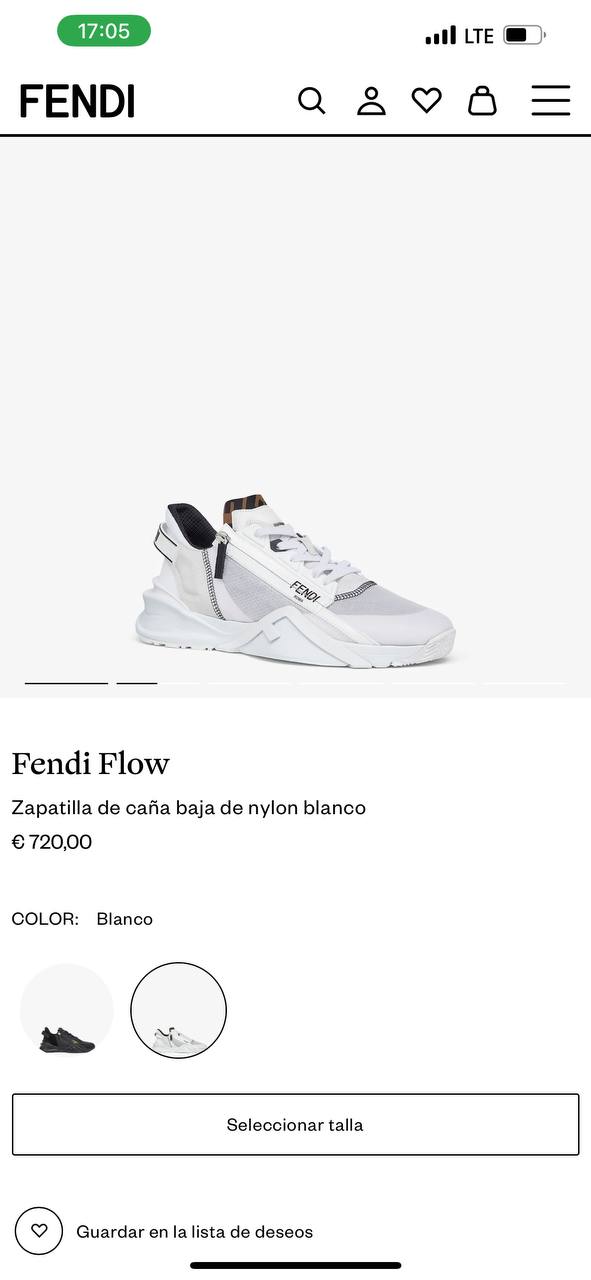Select the black color swatch
Image resolution: width=591 pixels, height=1280 pixels.
(67, 1011)
